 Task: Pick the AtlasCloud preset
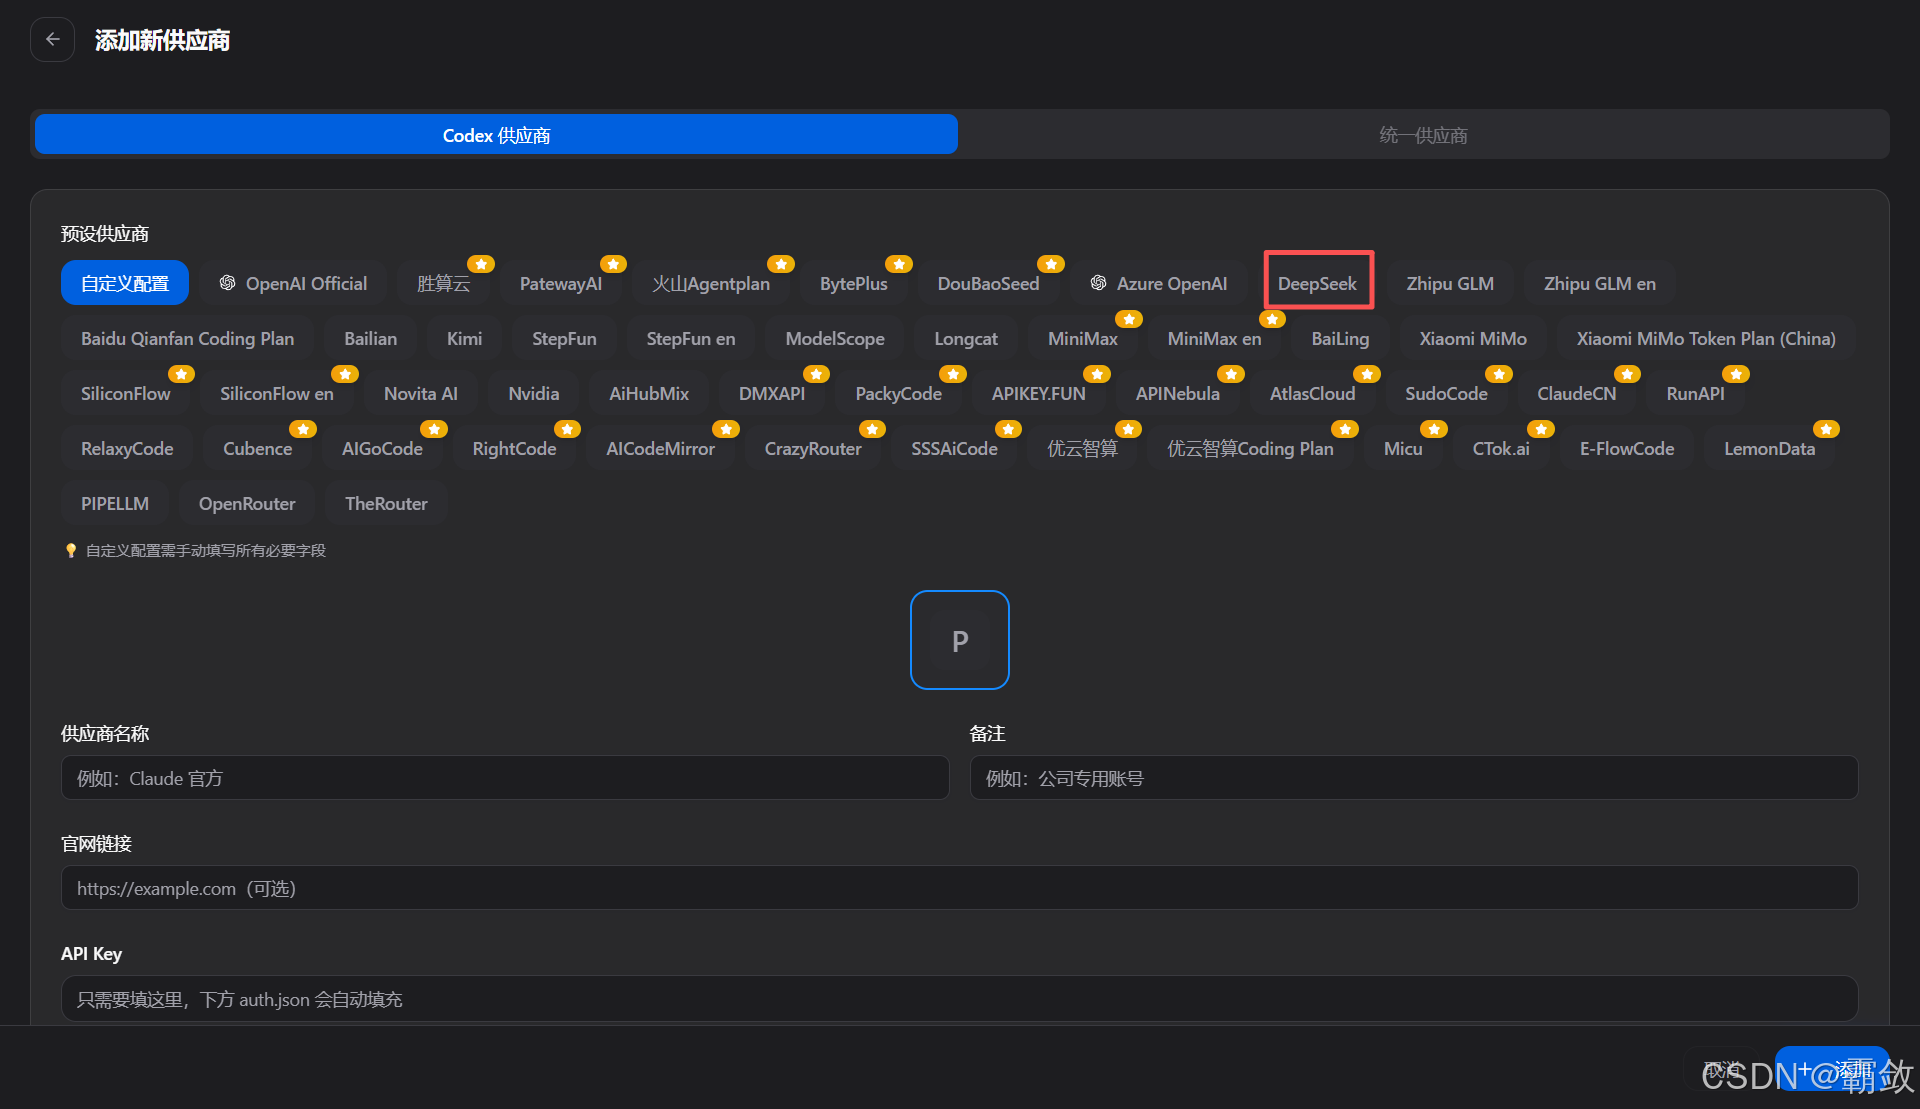[1313, 393]
